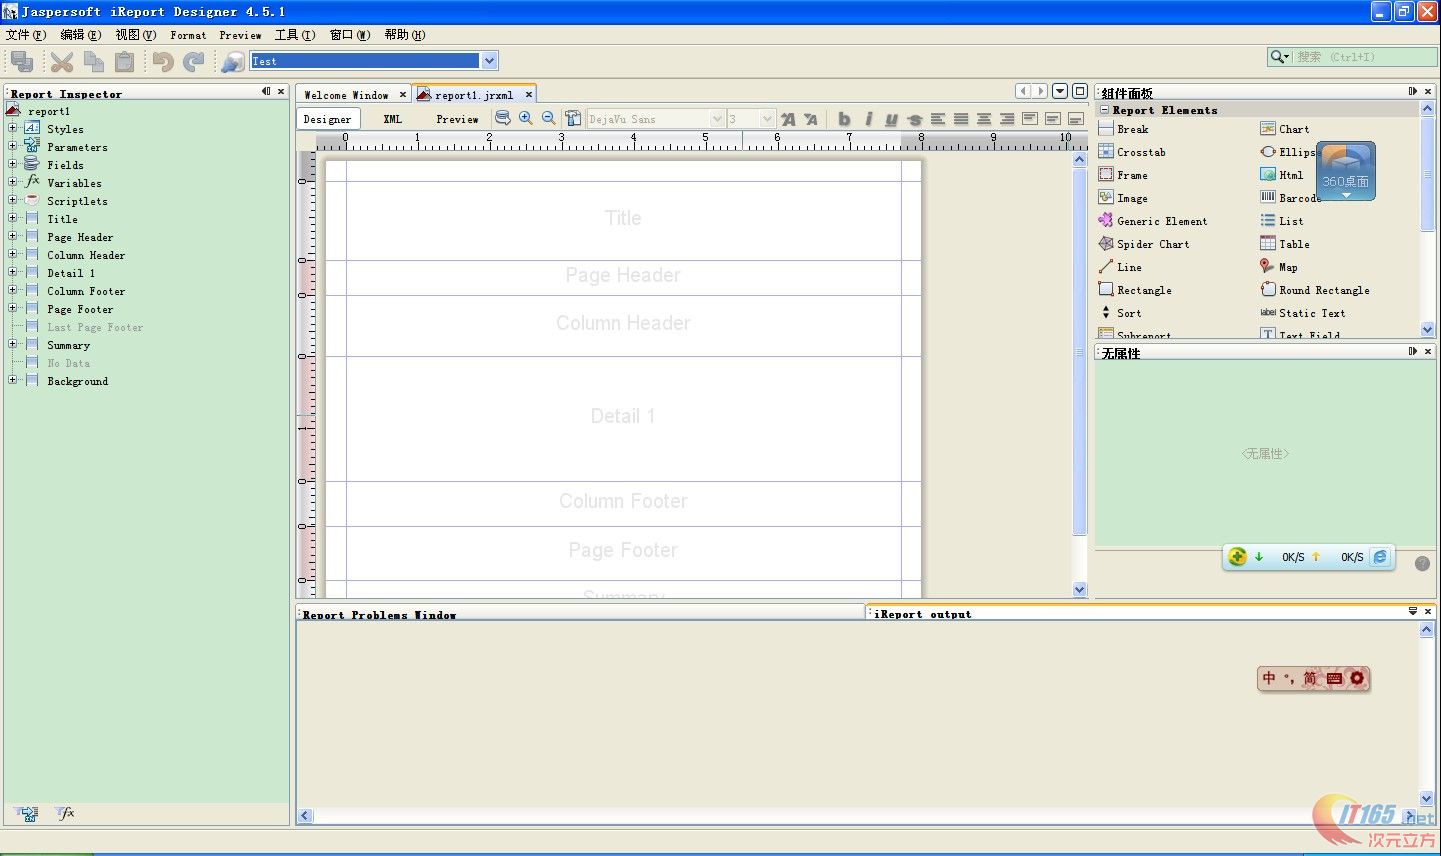Select the Report Problems Window tab

[x=379, y=615]
